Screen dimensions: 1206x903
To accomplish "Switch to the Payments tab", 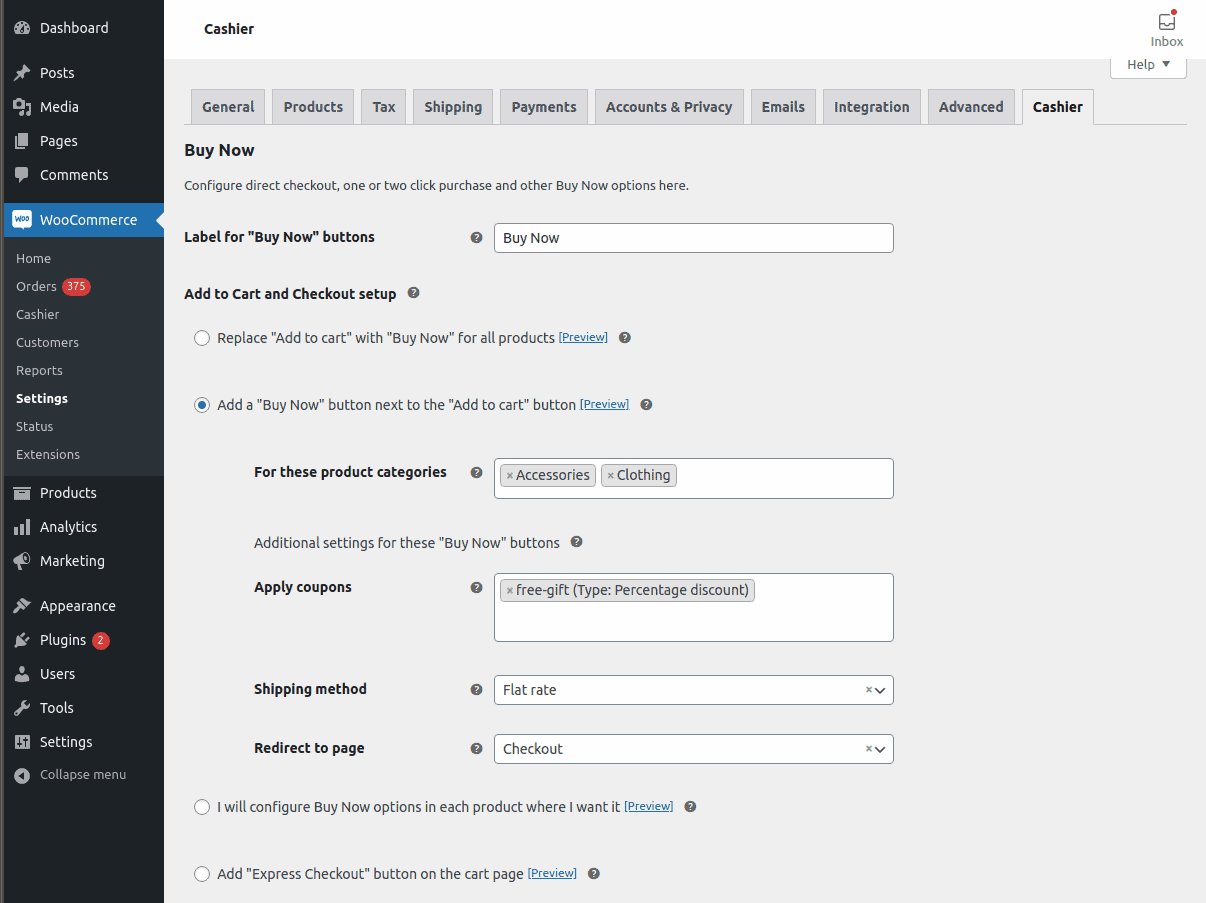I will click(x=544, y=107).
